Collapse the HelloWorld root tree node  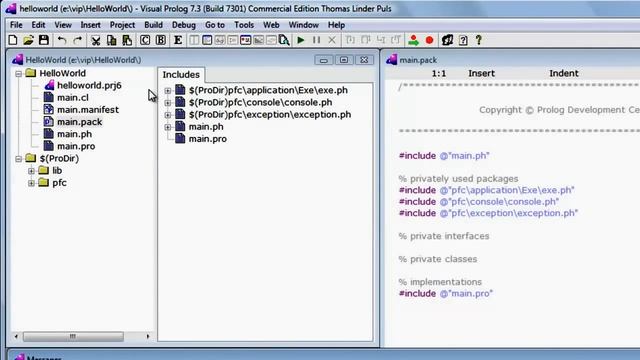(x=18, y=73)
